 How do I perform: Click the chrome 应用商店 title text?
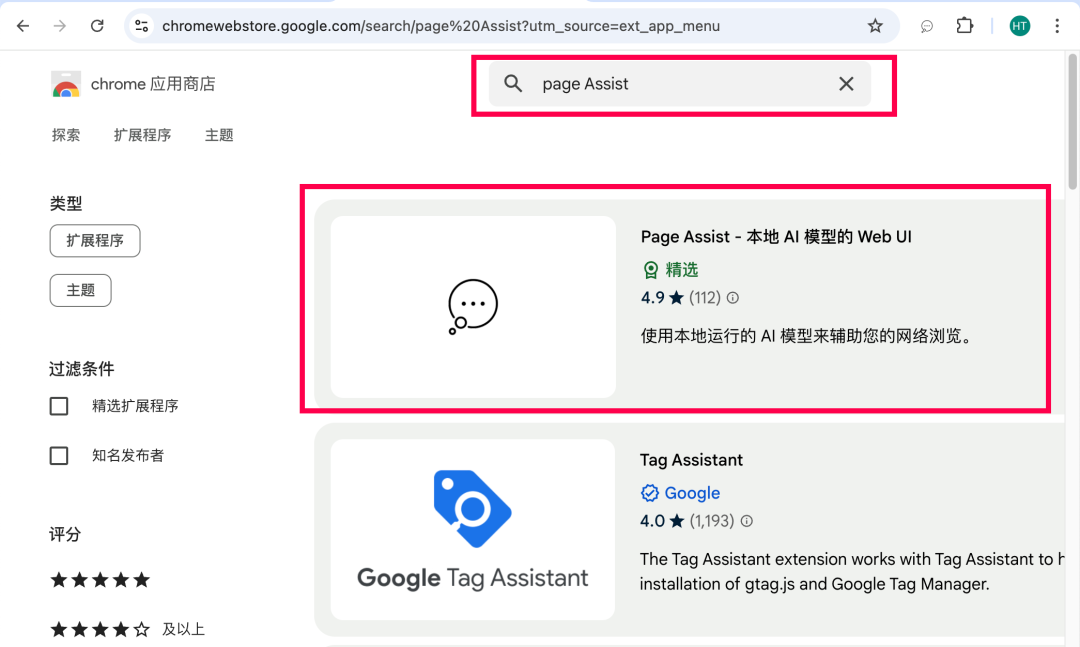pyautogui.click(x=153, y=84)
